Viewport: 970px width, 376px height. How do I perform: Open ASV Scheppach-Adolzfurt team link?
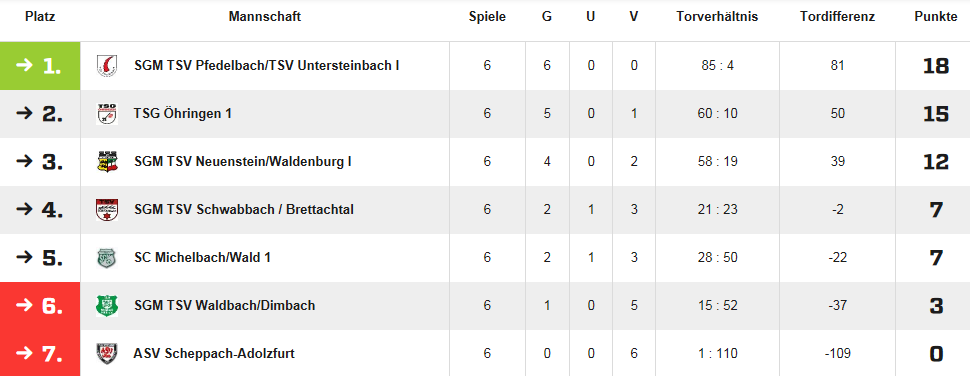pos(214,354)
